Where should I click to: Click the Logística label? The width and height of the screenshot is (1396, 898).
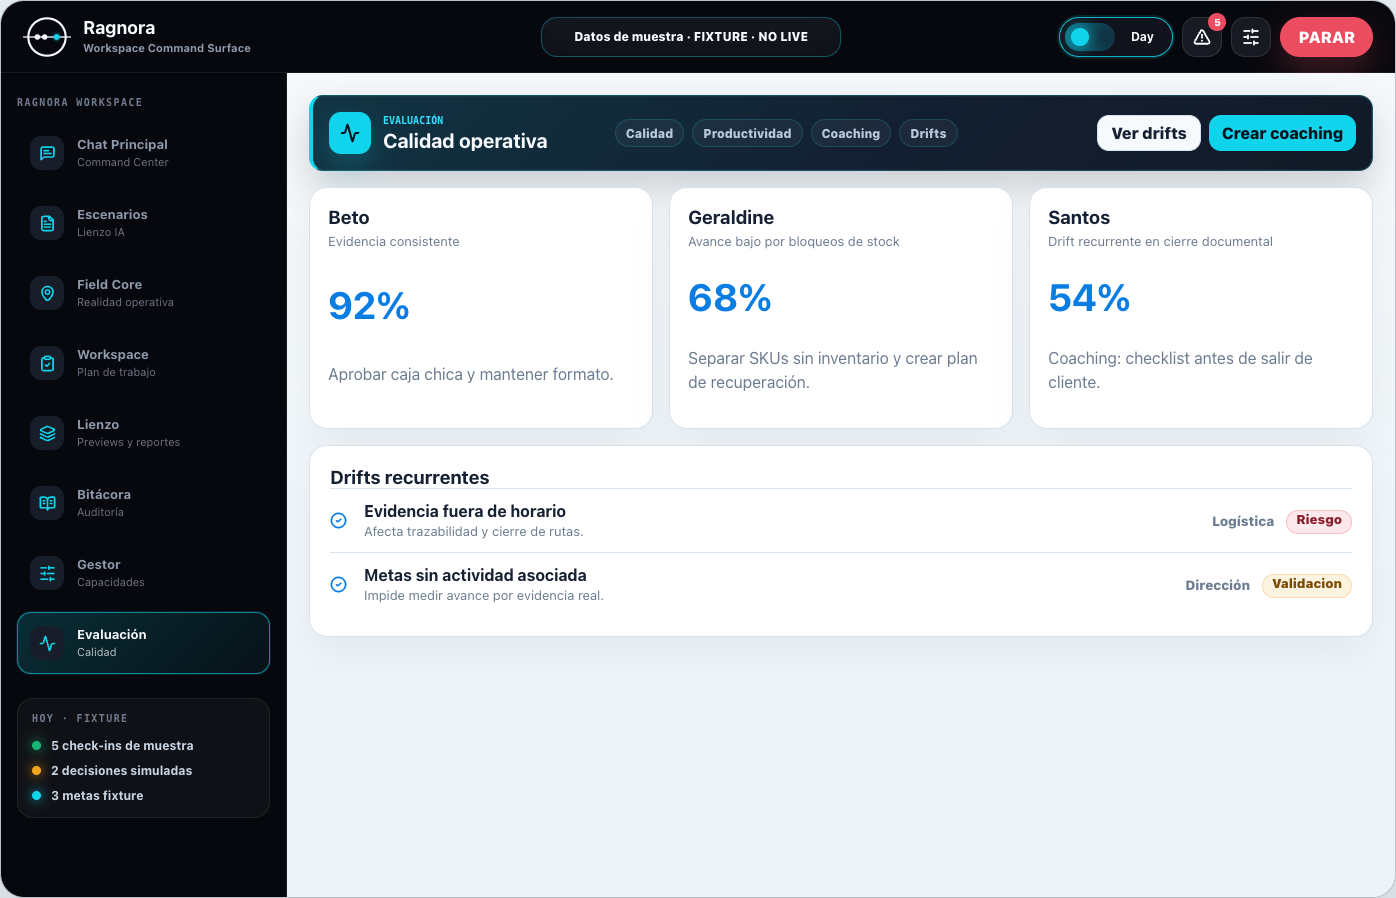(x=1243, y=521)
